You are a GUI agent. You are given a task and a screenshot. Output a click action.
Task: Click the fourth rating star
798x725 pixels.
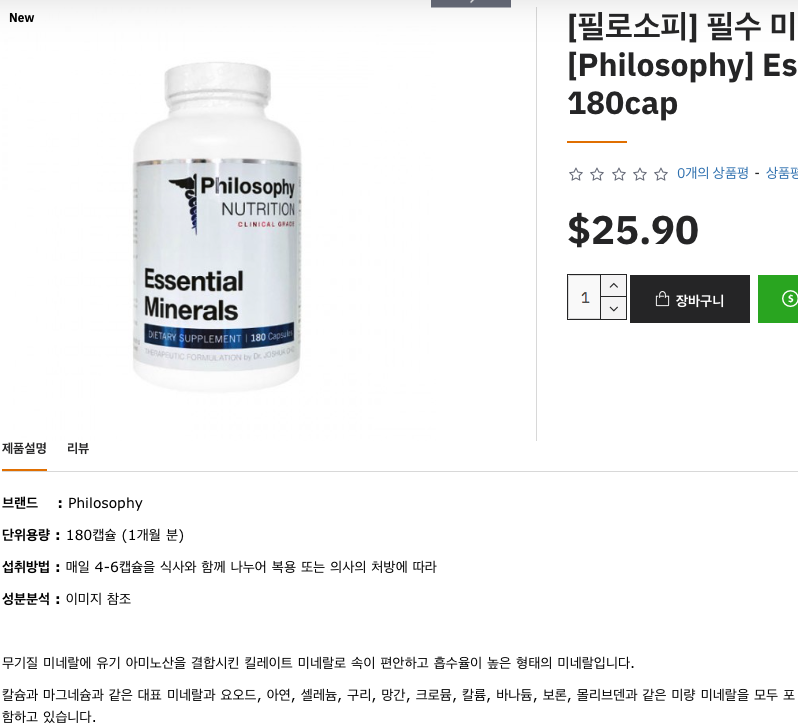640,175
